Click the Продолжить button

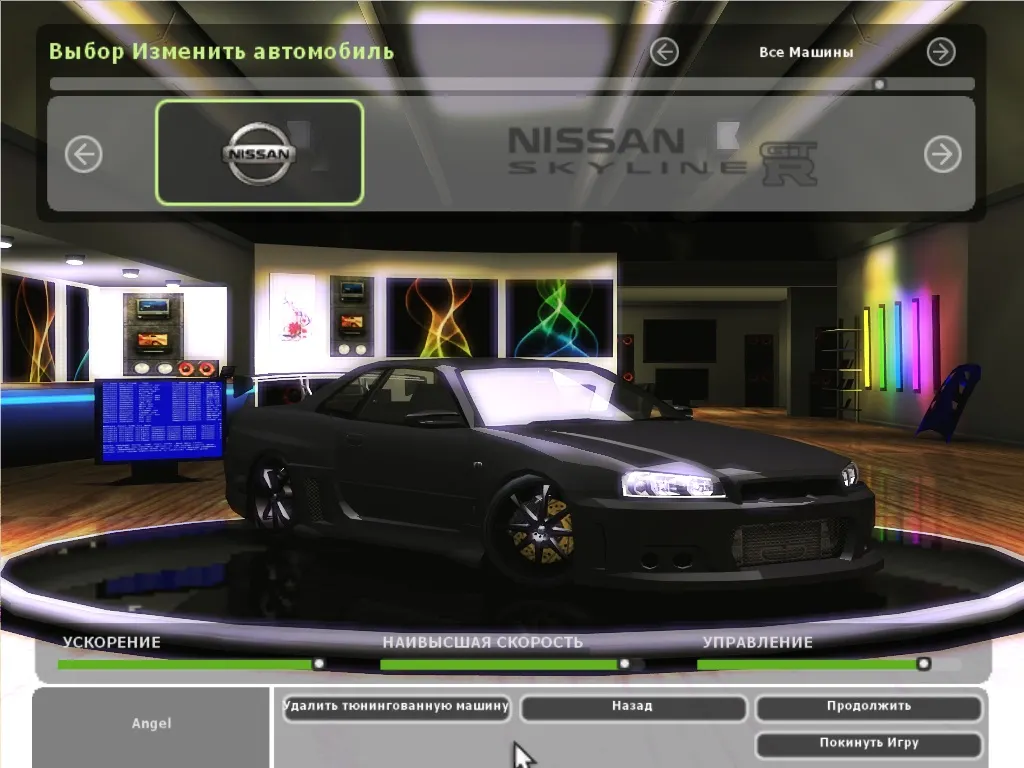[x=869, y=707]
